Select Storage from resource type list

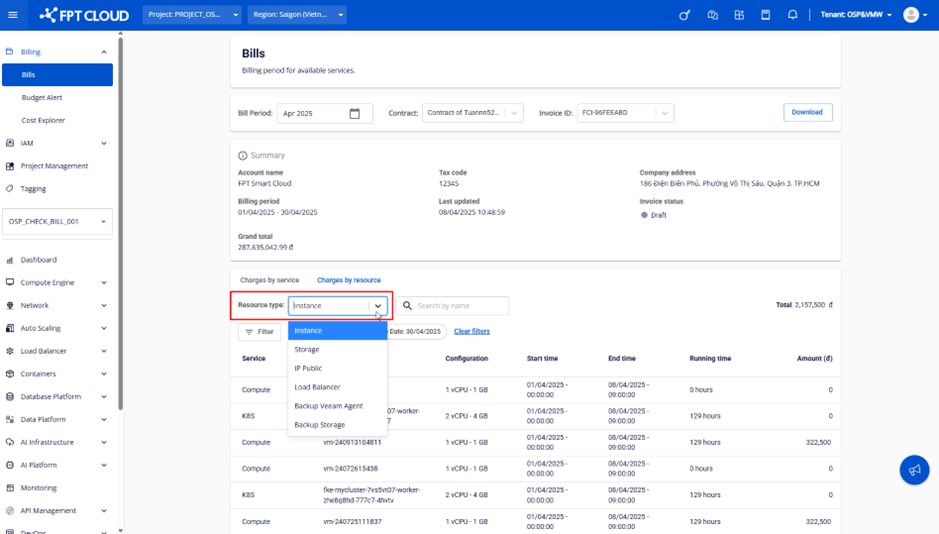coord(307,350)
